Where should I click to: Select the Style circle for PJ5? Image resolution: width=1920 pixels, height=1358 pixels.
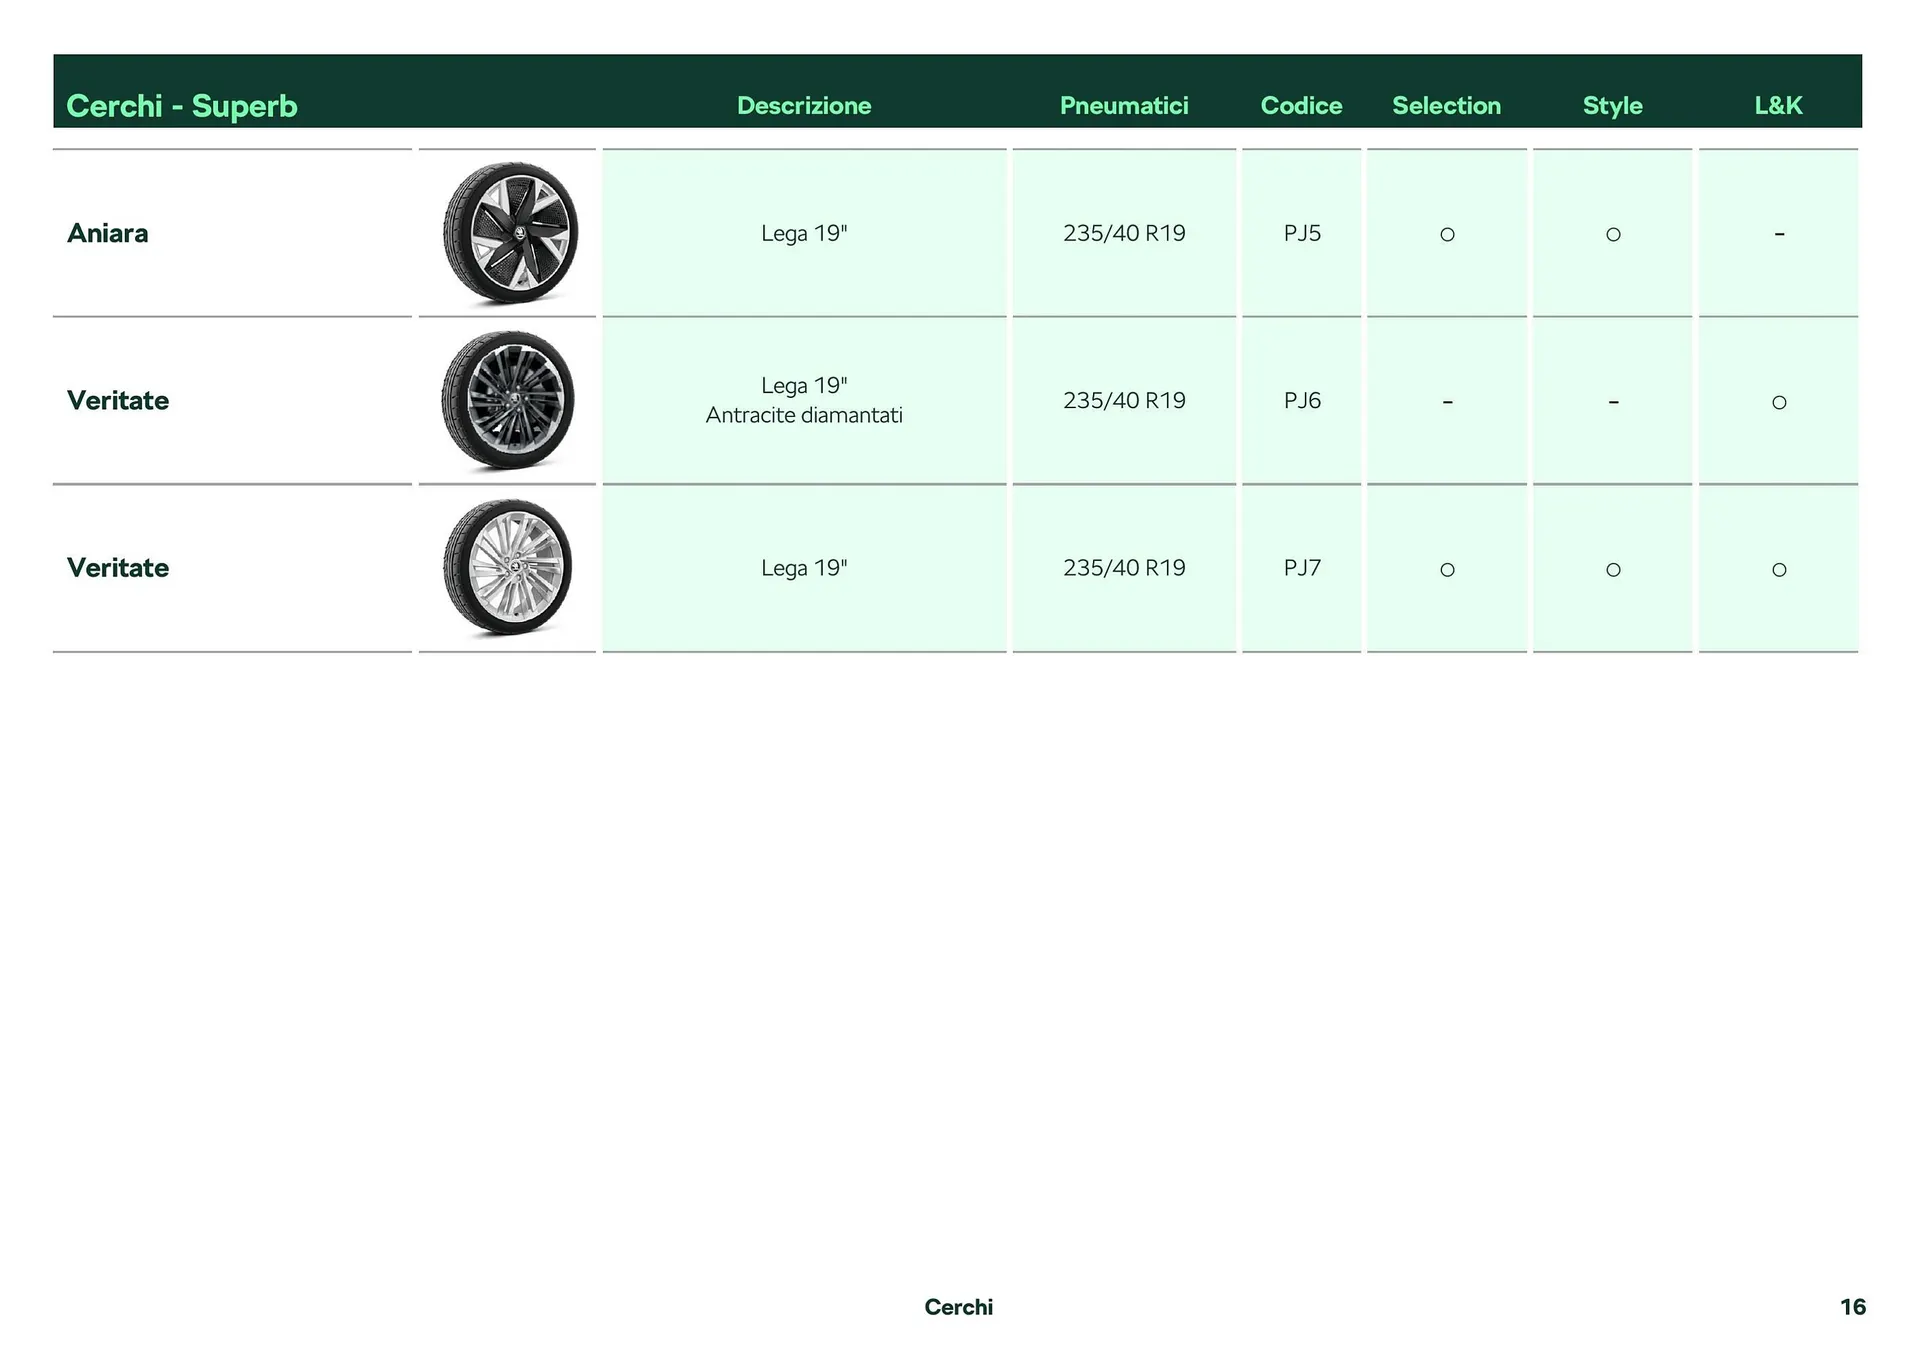1612,234
